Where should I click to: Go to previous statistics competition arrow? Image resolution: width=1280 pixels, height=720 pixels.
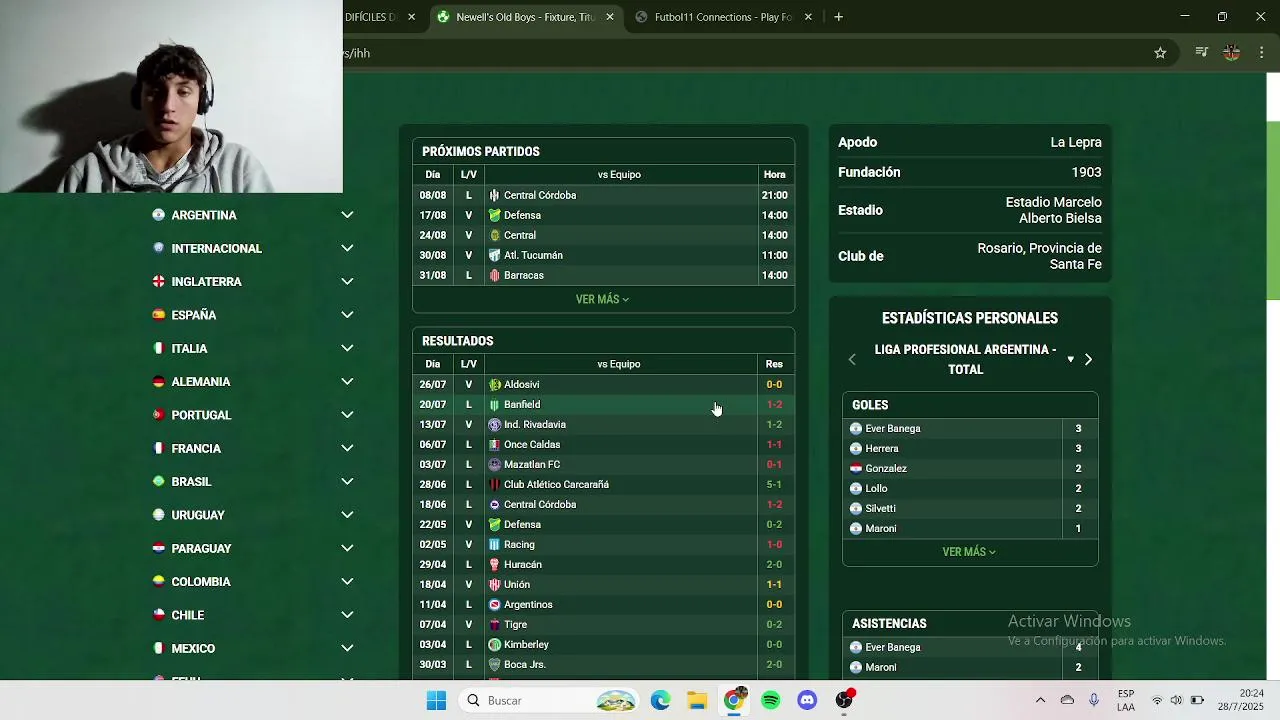[x=852, y=359]
